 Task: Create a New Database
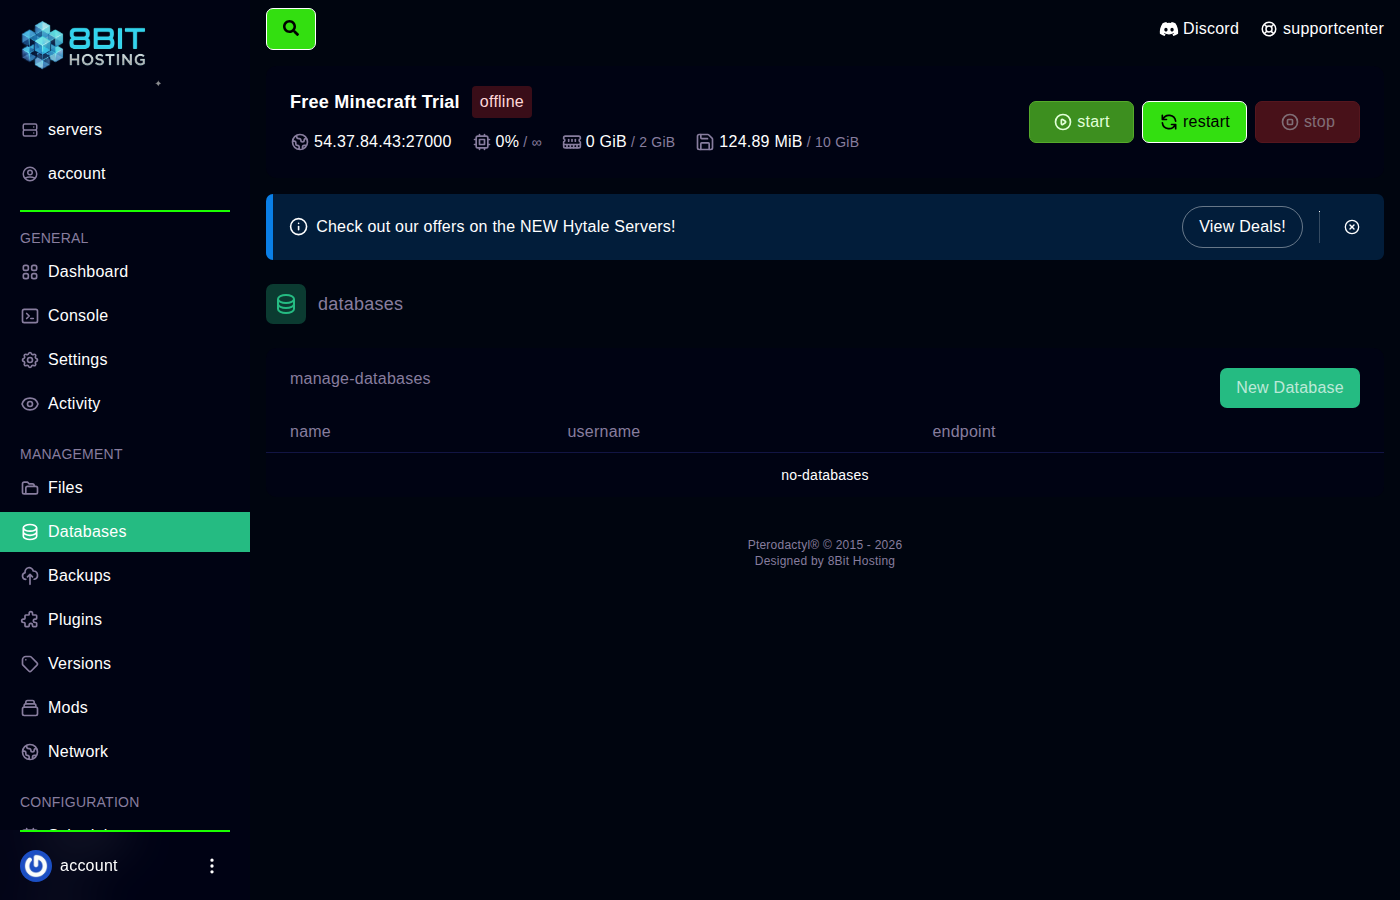[x=1289, y=388]
